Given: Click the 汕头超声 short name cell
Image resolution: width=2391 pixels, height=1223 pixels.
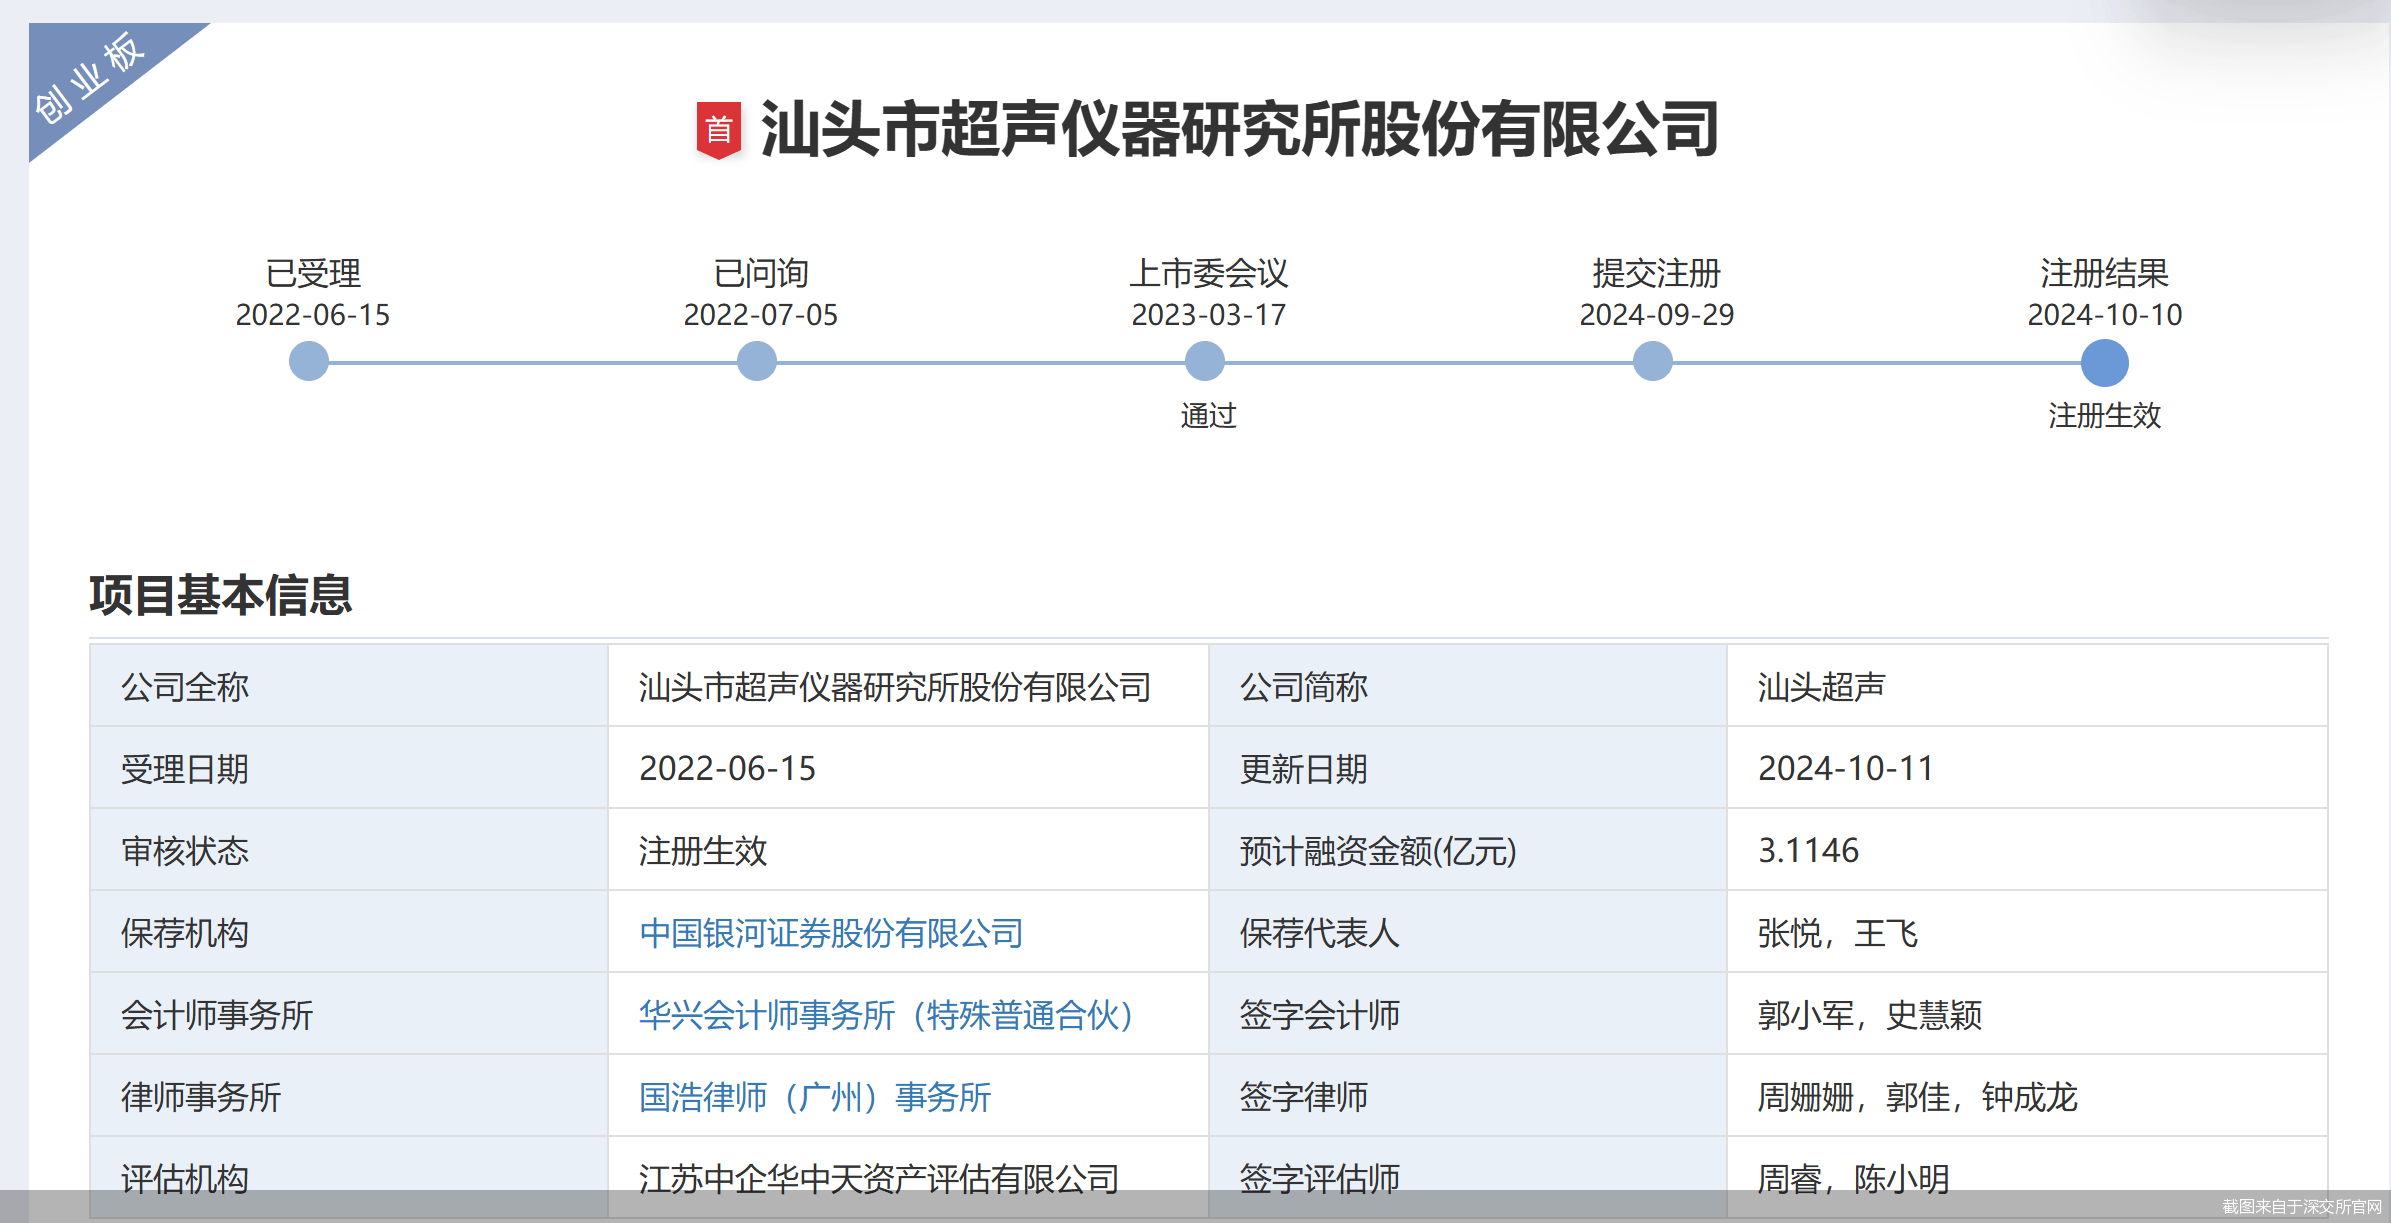Looking at the screenshot, I should click(x=1821, y=687).
